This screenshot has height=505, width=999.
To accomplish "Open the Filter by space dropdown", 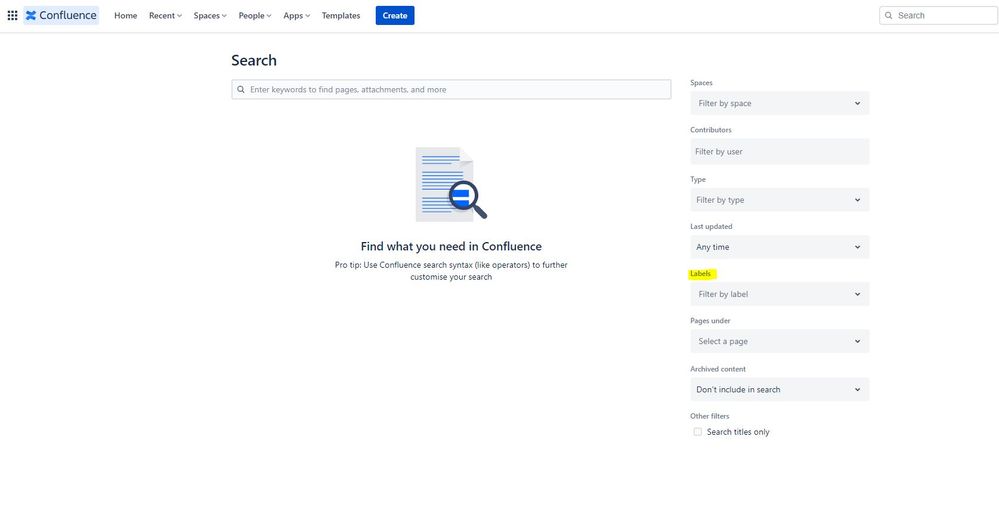I will coord(779,103).
